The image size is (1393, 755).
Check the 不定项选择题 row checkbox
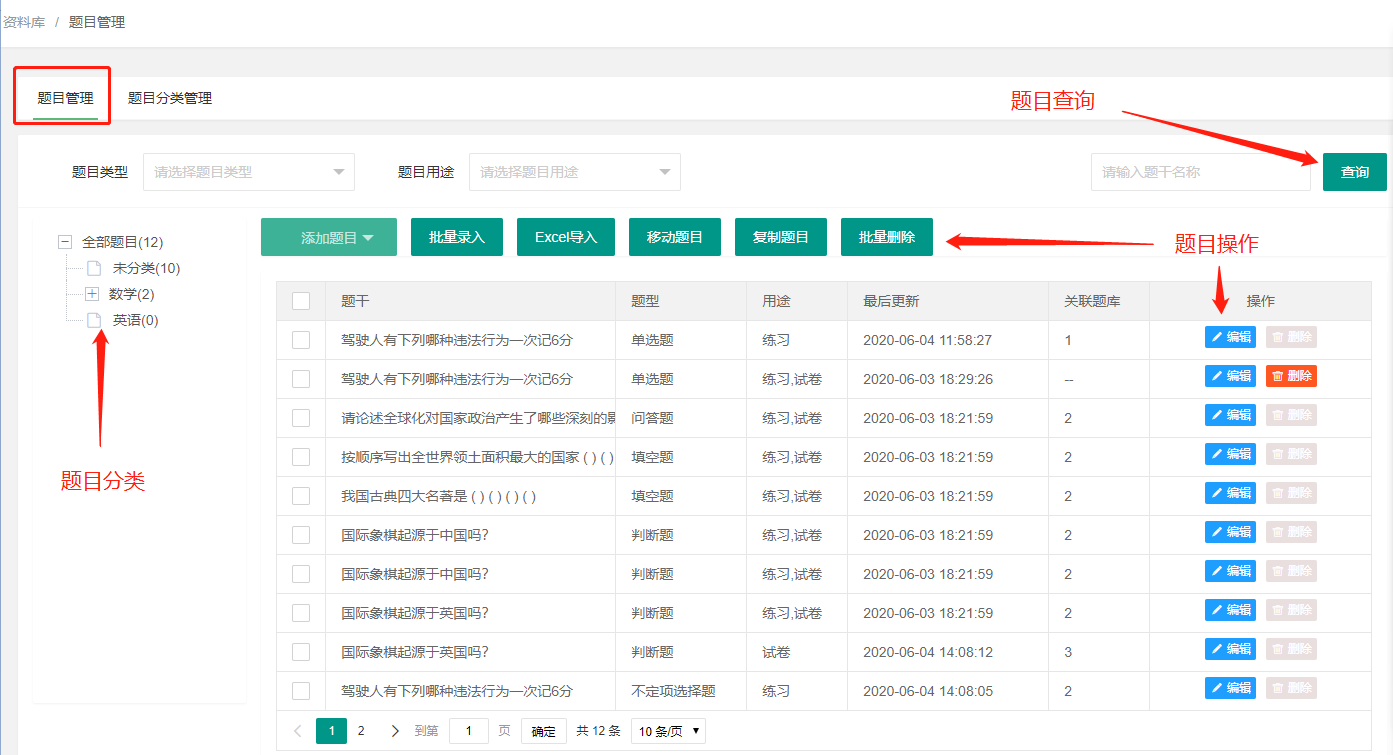(301, 691)
